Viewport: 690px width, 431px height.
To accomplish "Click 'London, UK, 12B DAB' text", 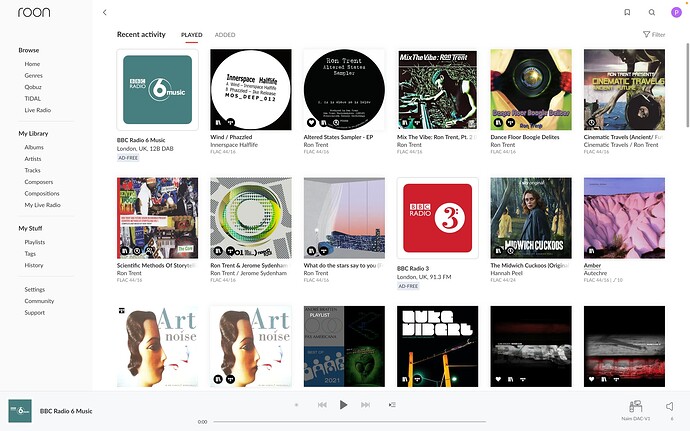I will [x=145, y=148].
